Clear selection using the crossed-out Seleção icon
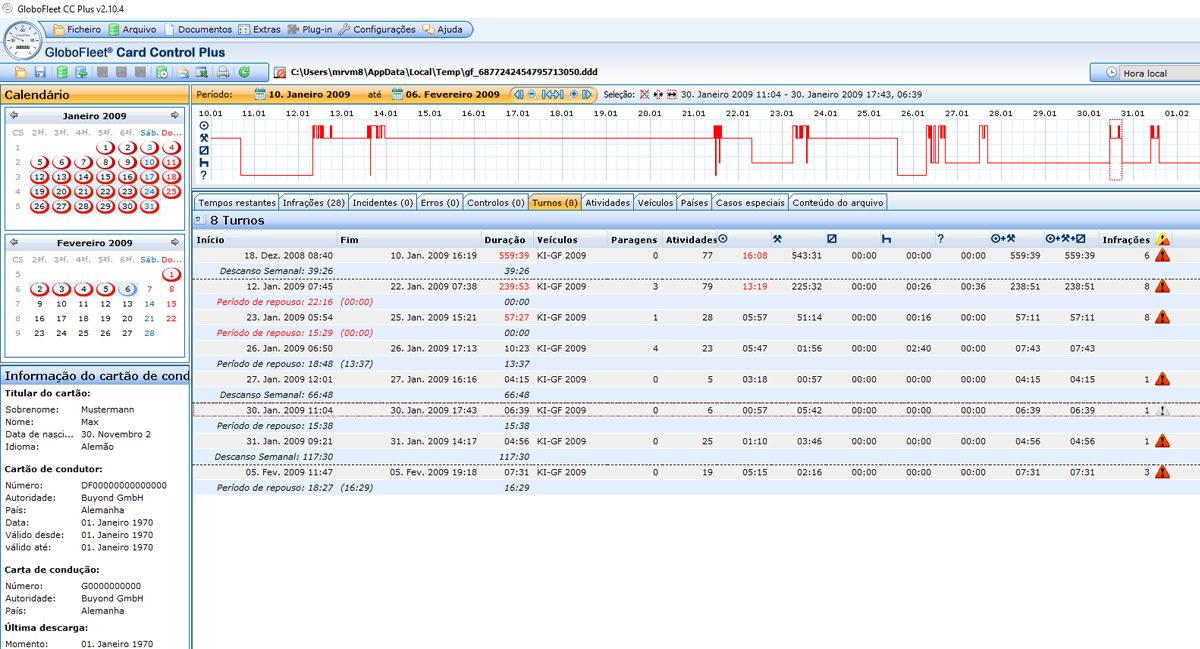This screenshot has height=649, width=1200. point(645,94)
